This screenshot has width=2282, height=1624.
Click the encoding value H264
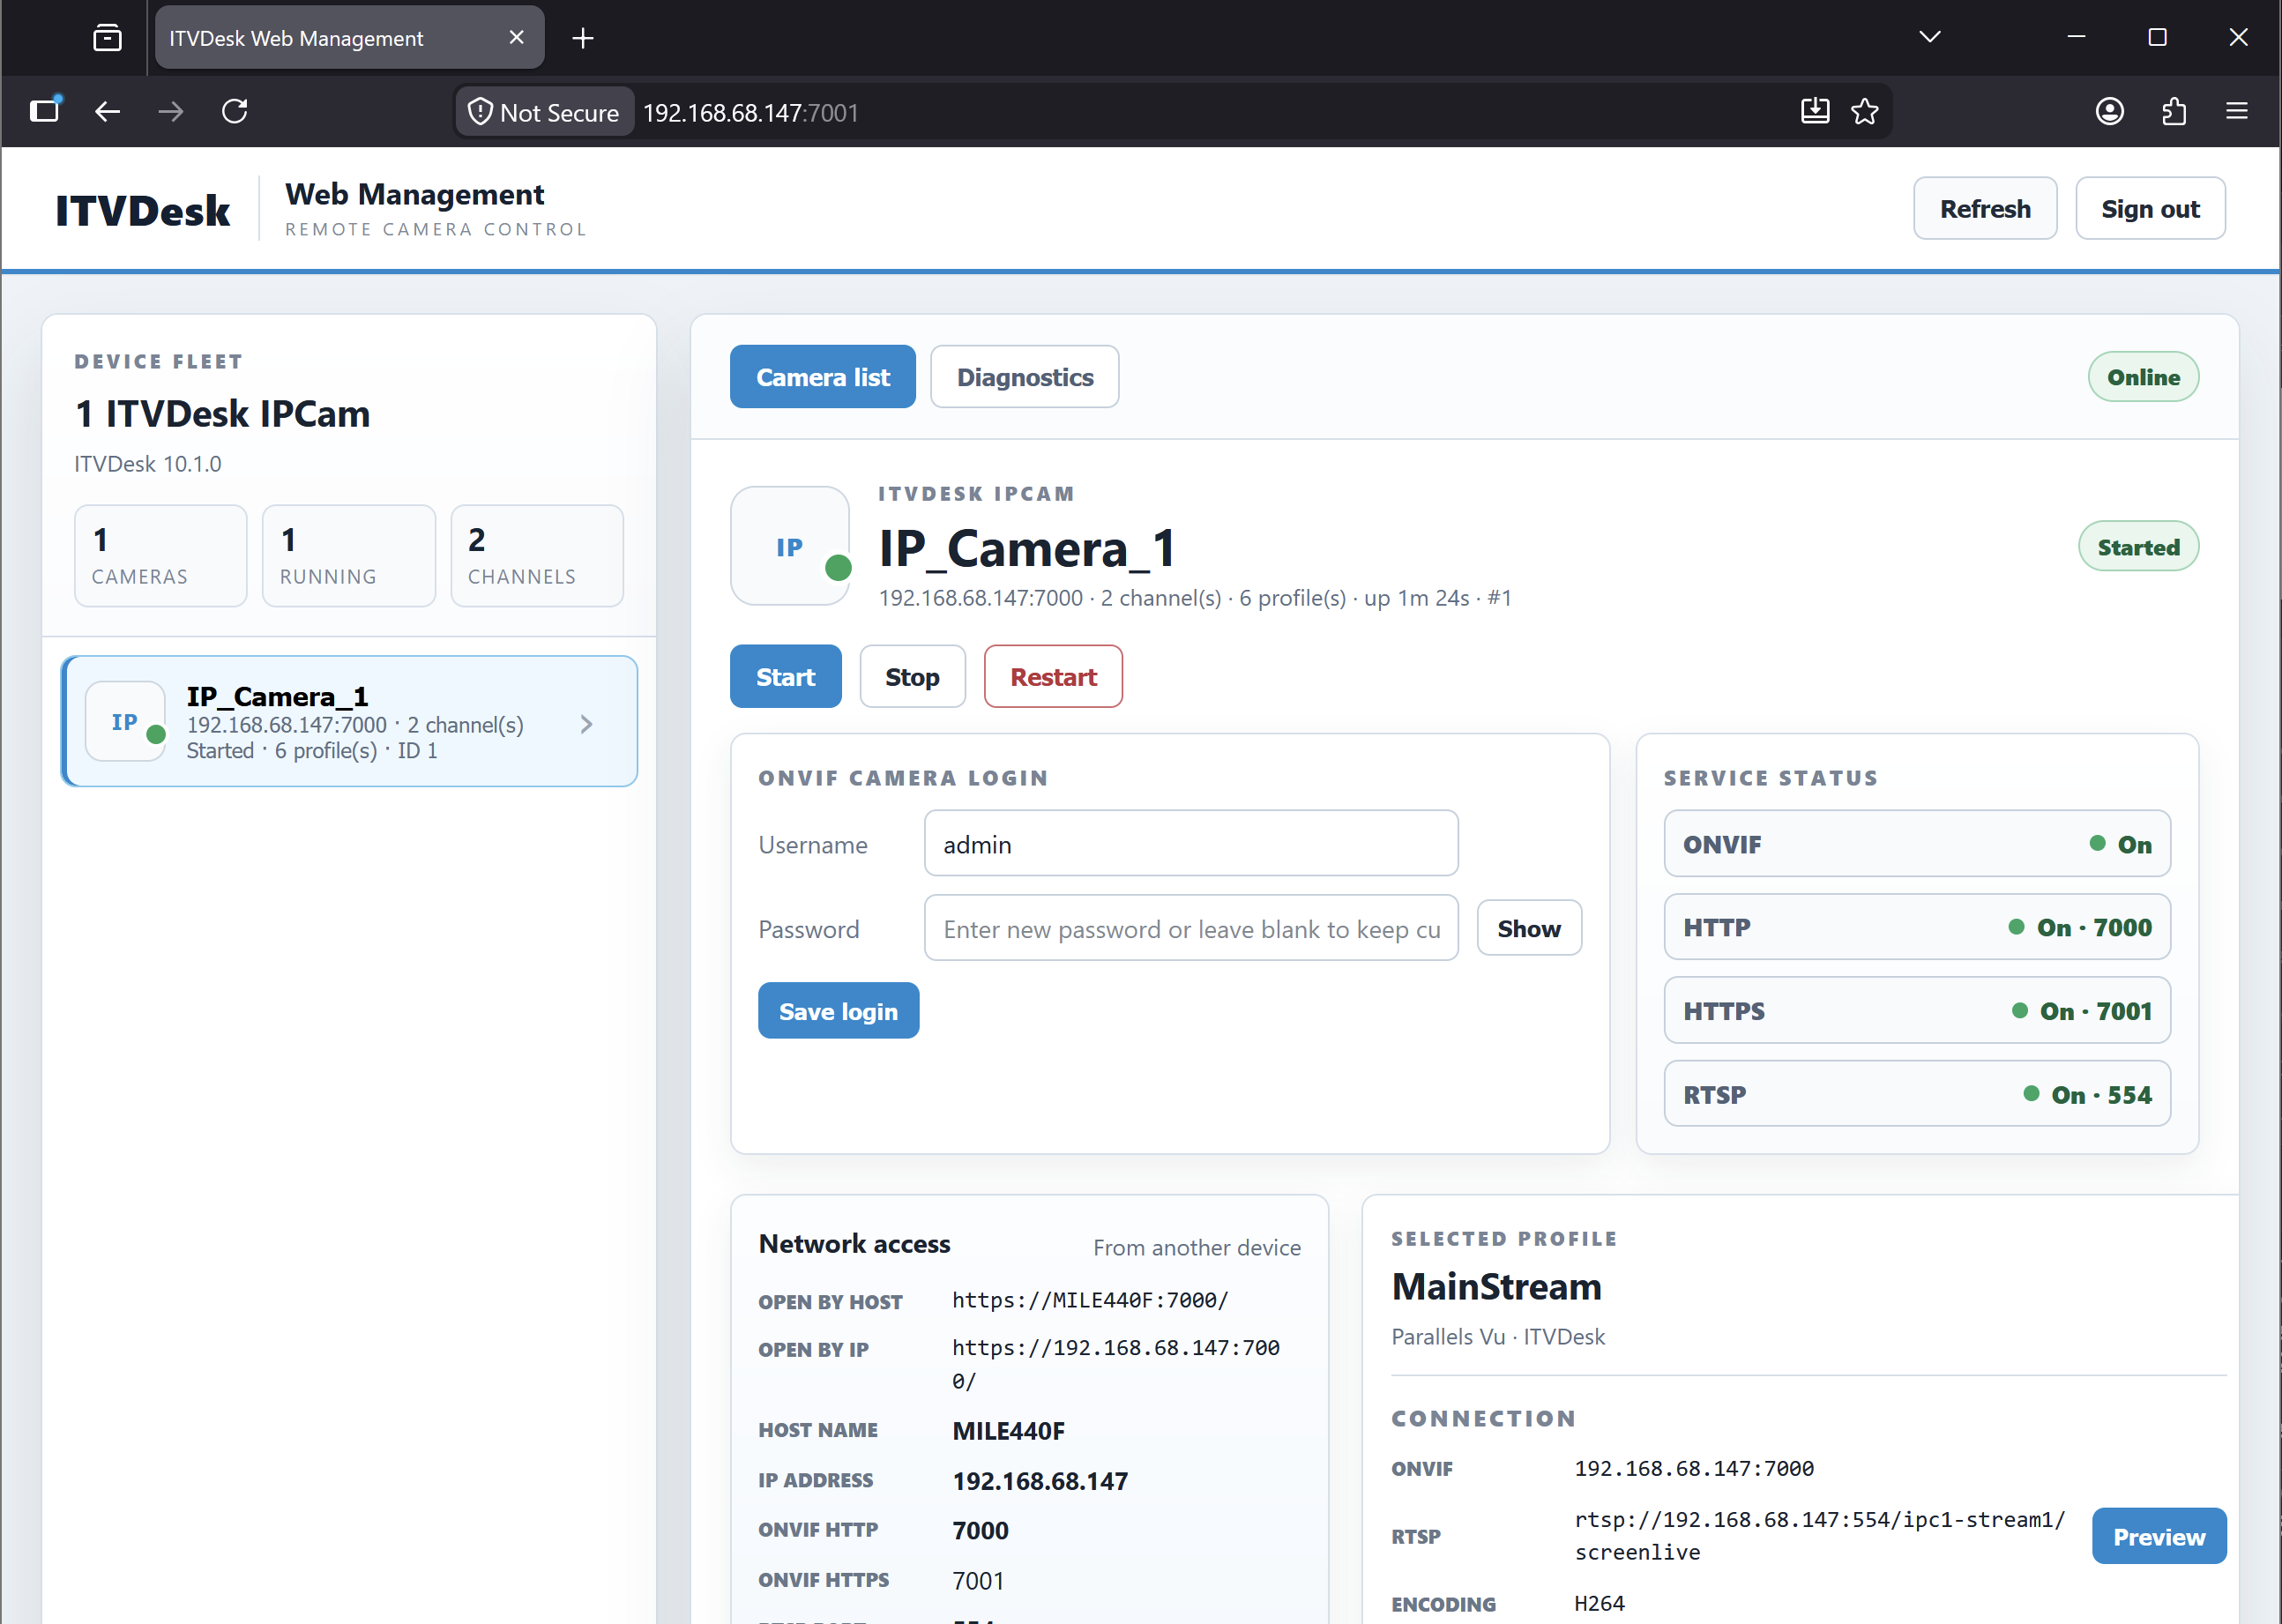1599,1603
